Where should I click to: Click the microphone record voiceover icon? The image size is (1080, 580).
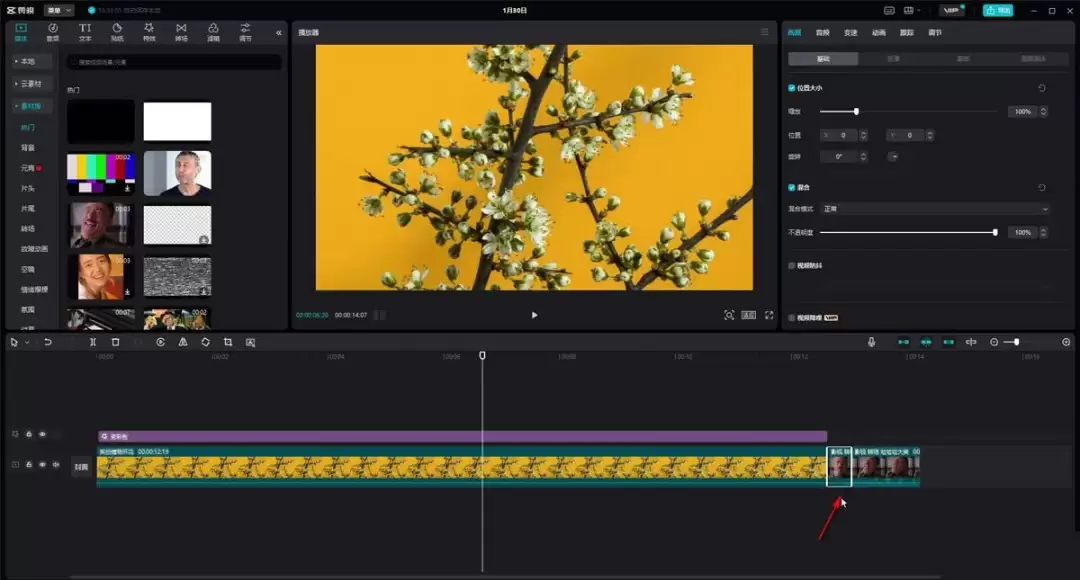pos(871,342)
